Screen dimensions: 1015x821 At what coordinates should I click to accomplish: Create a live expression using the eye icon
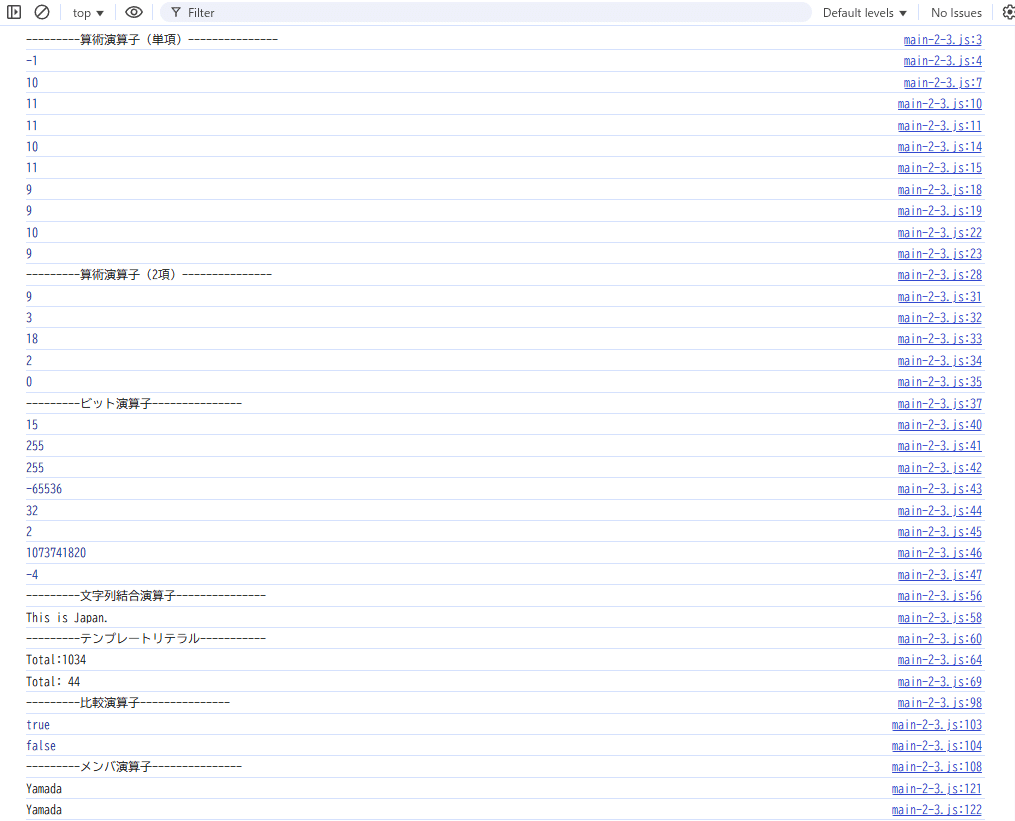pos(133,12)
